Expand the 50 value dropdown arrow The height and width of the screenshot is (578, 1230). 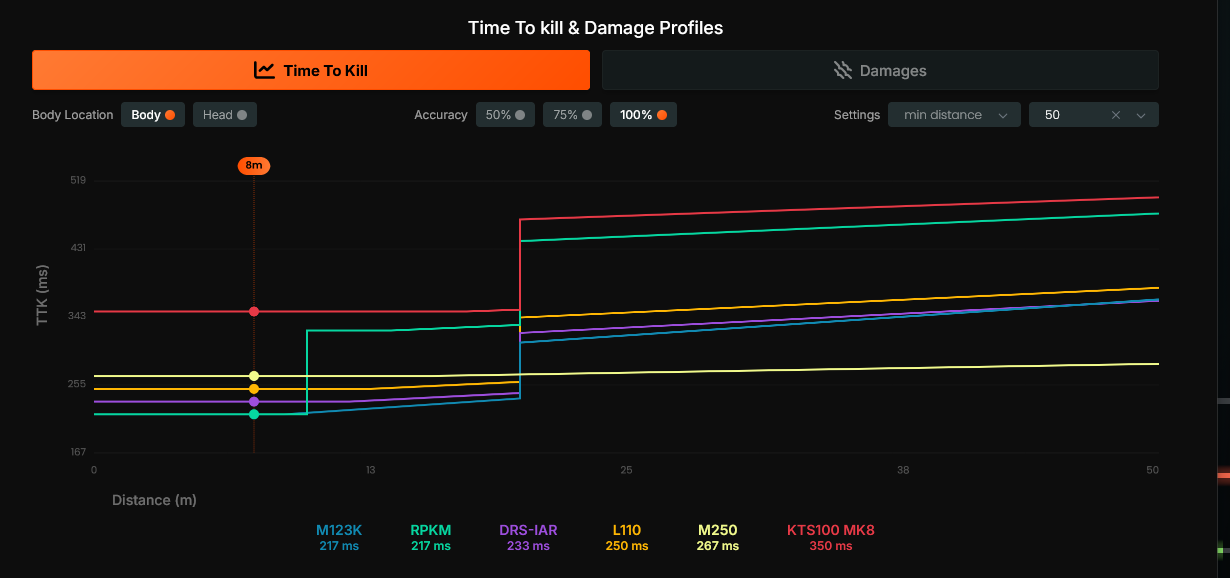(1141, 115)
